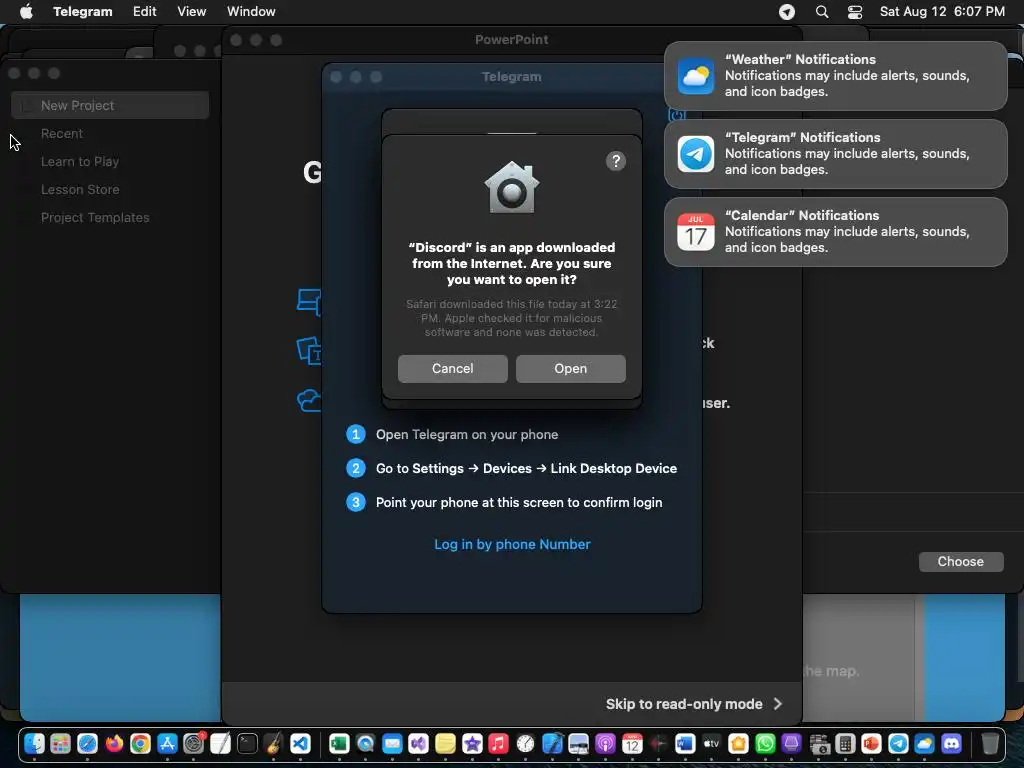Open Firefox from the dock
Image resolution: width=1024 pixels, height=768 pixels.
click(x=114, y=743)
